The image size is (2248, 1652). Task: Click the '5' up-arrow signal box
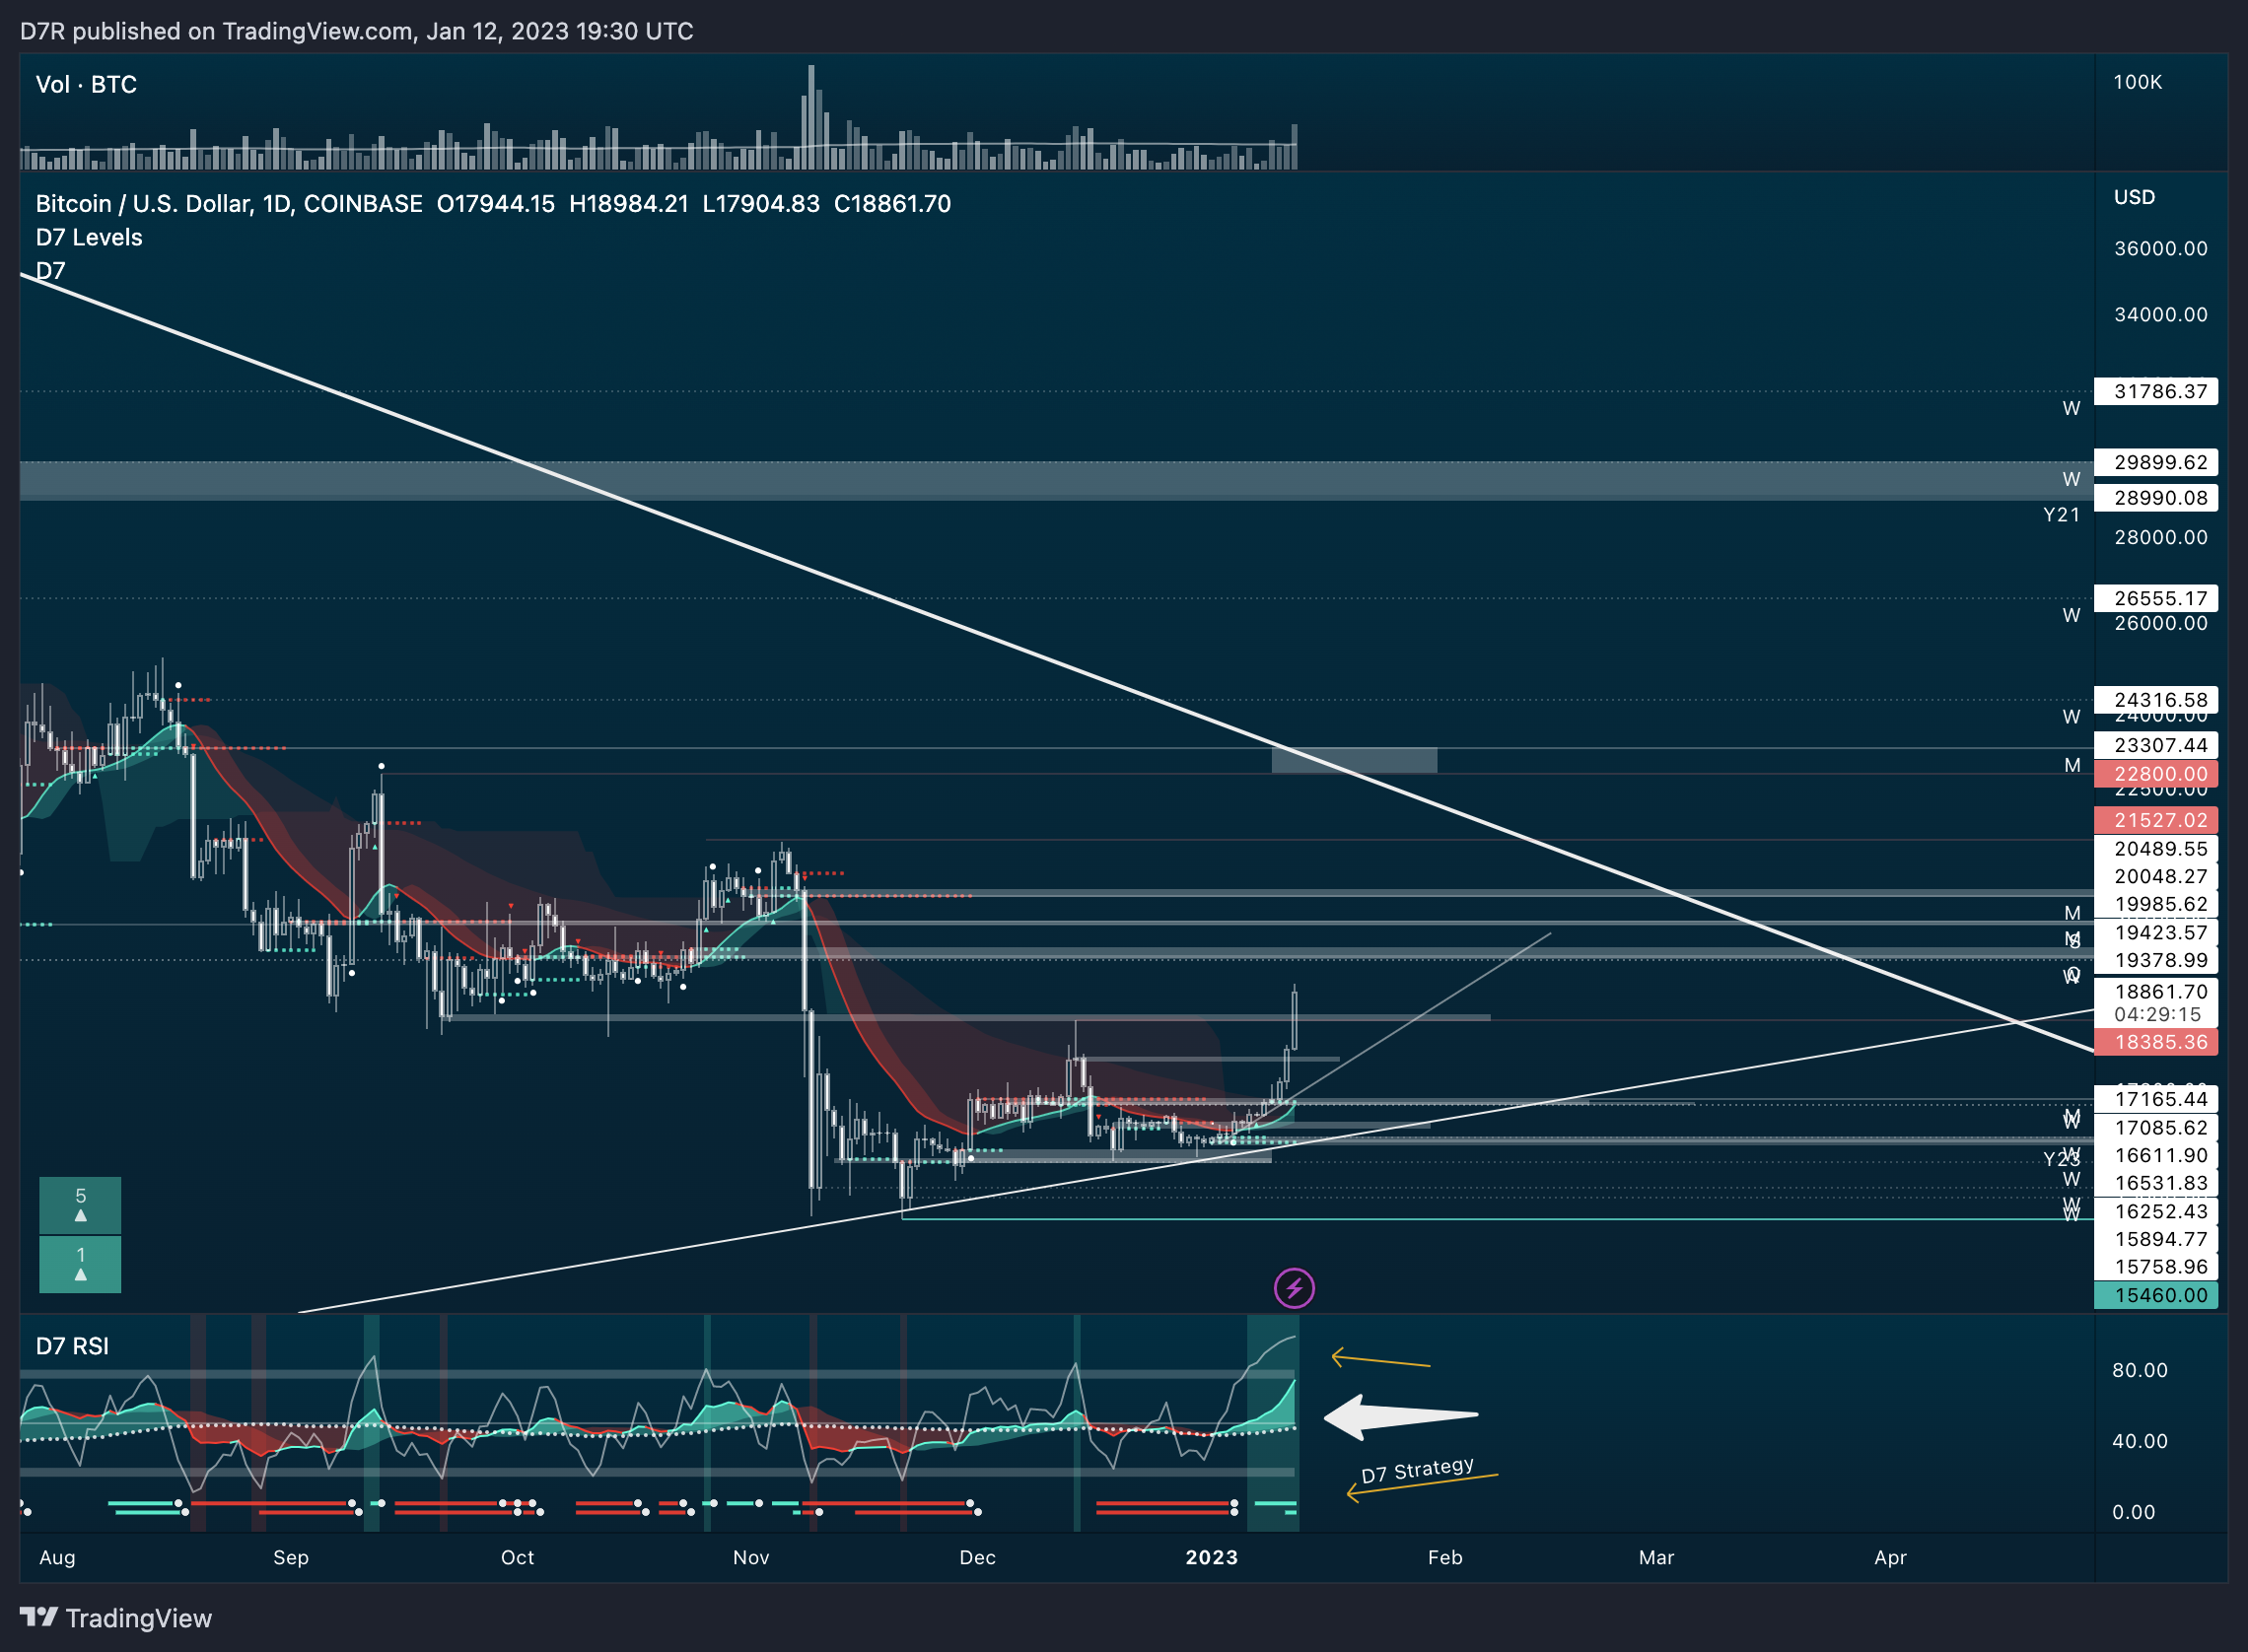tap(80, 1205)
